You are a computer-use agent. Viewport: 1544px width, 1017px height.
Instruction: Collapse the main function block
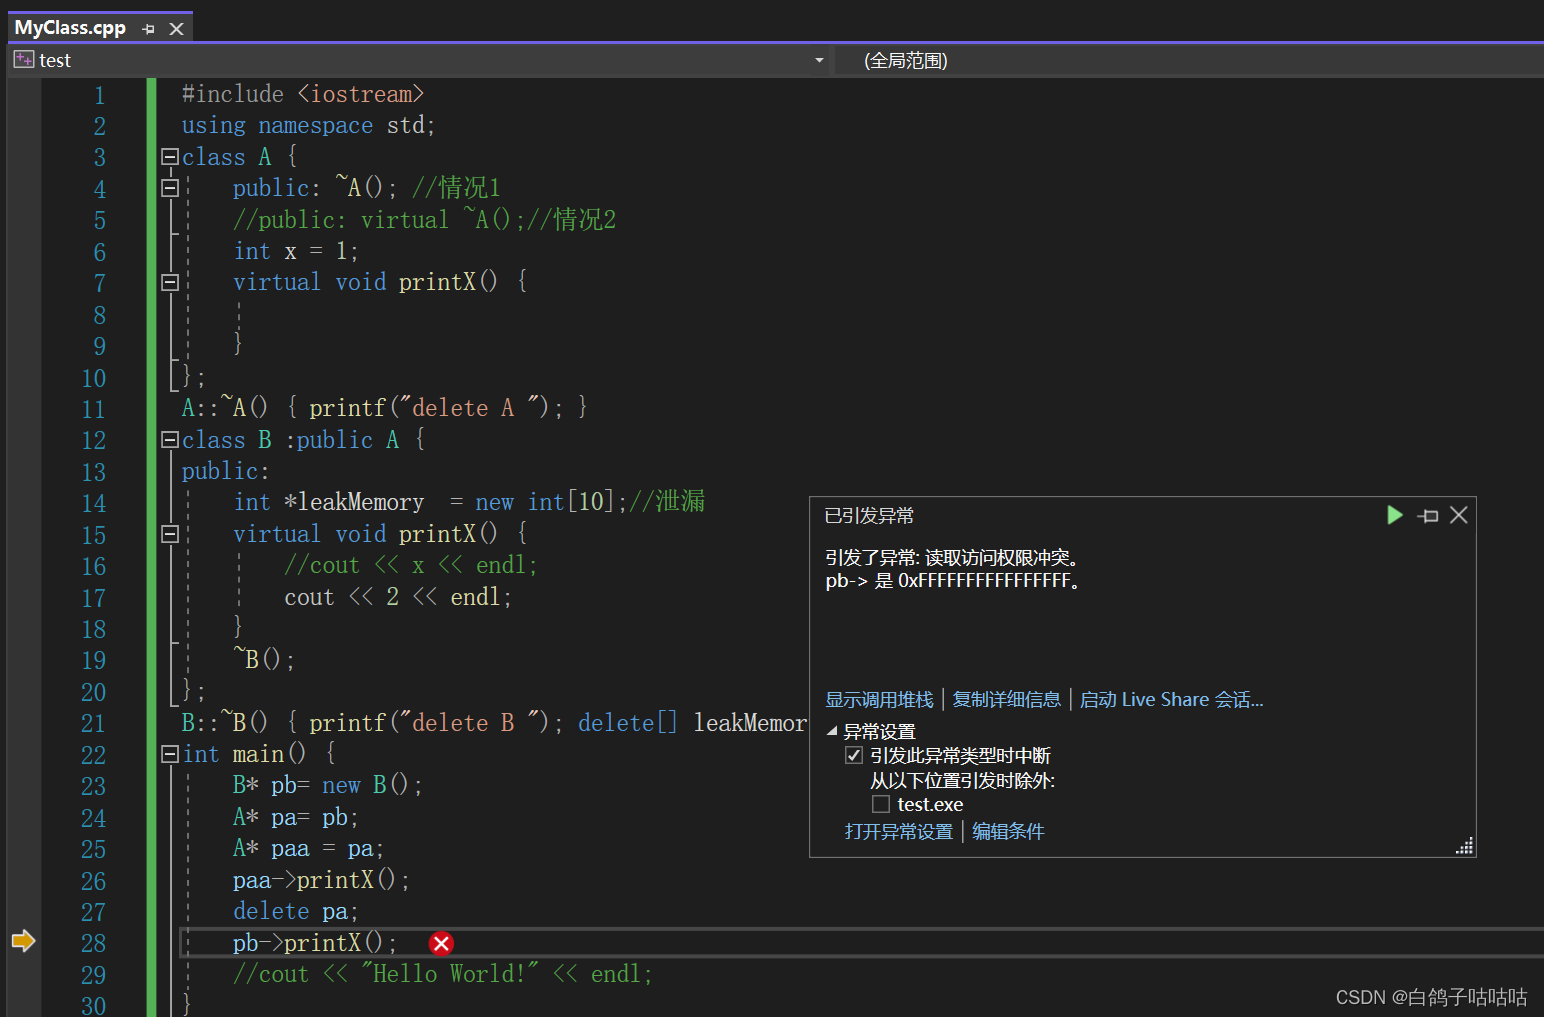tap(170, 754)
